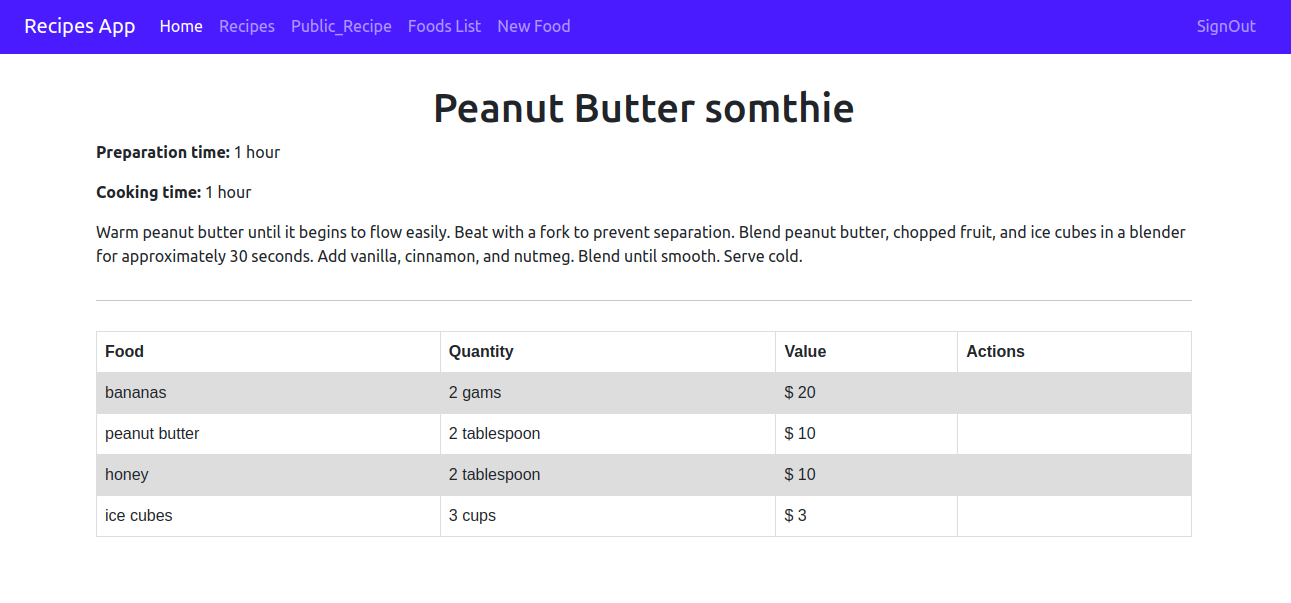Image resolution: width=1291 pixels, height=603 pixels.
Task: Click the ice cubes food cell
Action: click(268, 516)
